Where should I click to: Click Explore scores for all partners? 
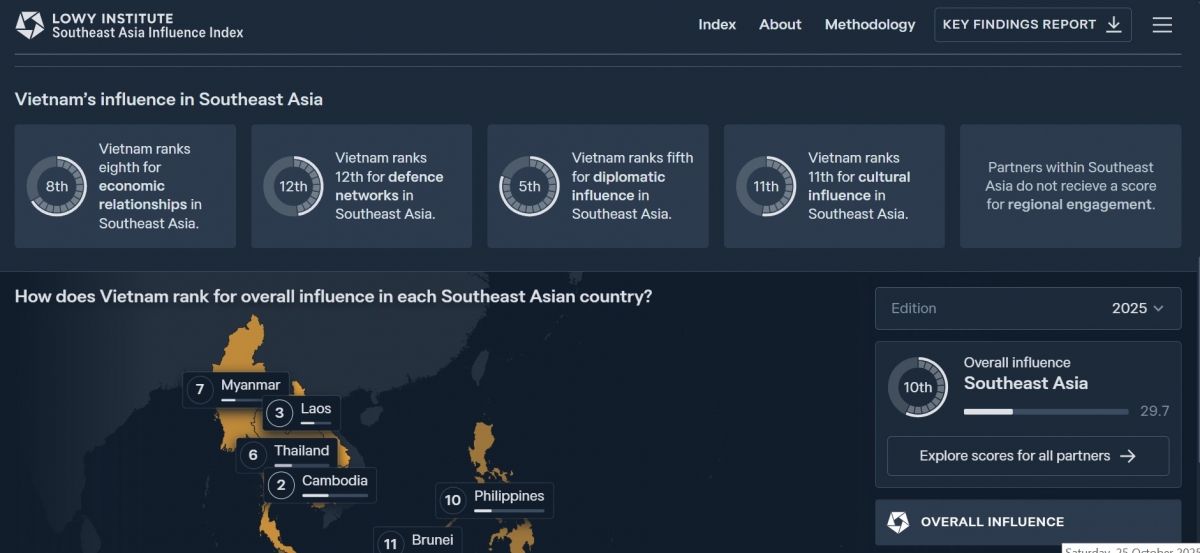click(x=1027, y=456)
